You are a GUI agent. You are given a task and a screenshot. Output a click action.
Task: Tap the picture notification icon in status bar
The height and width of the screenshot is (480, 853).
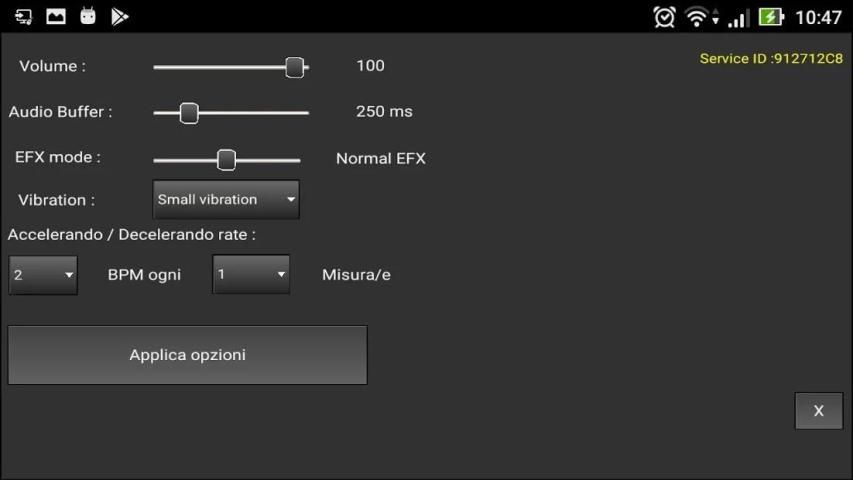tap(56, 16)
